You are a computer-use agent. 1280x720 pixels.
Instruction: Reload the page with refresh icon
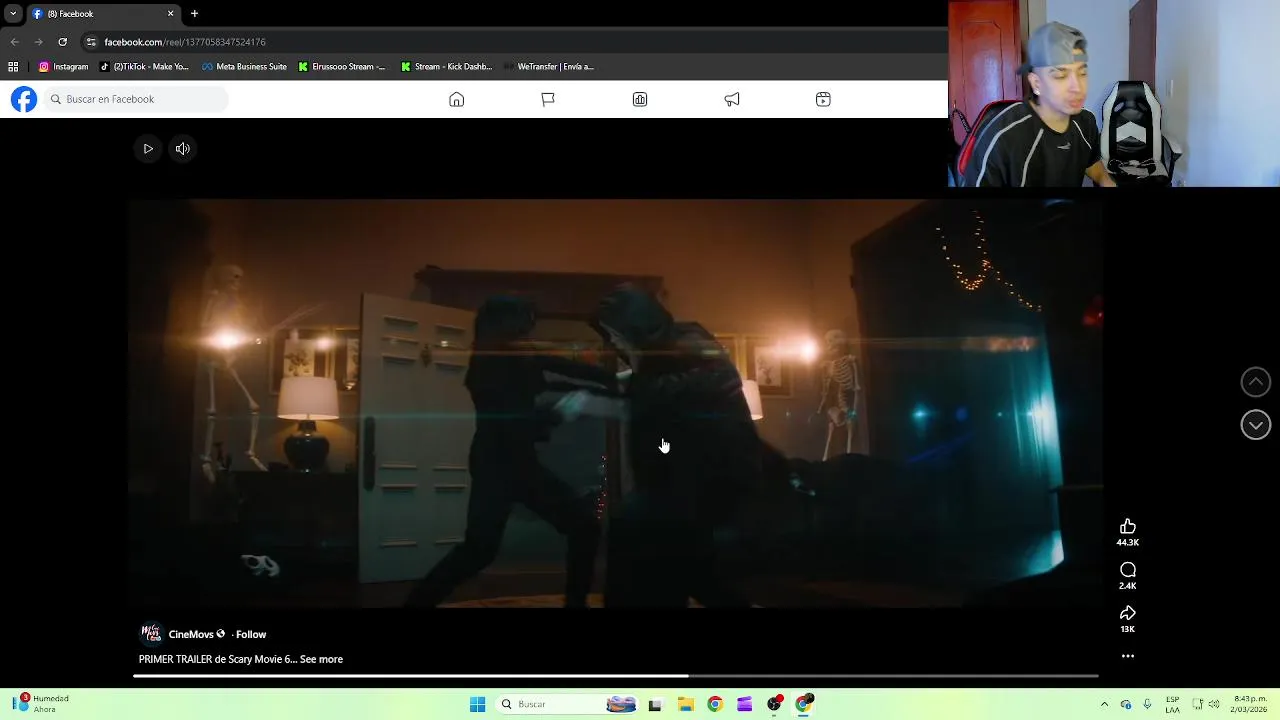click(62, 42)
